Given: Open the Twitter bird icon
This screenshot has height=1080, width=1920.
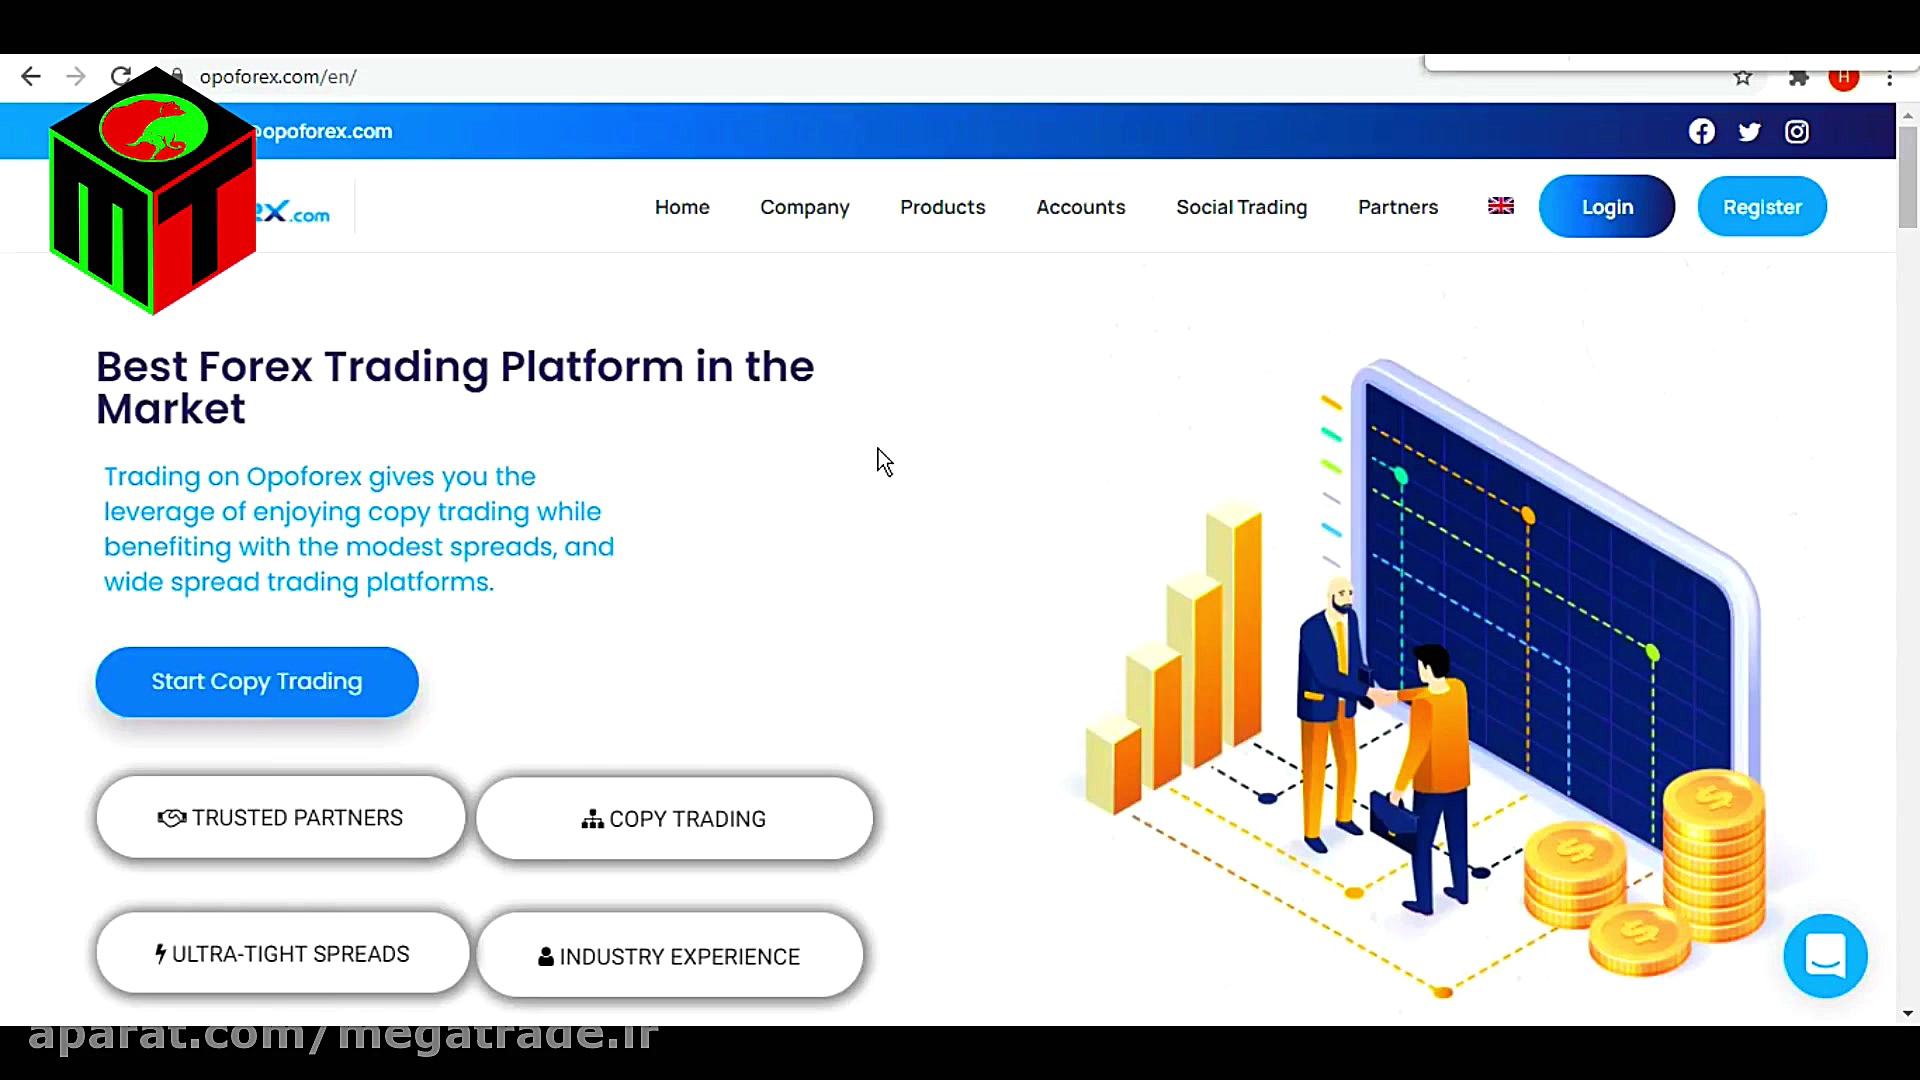Looking at the screenshot, I should click(1749, 132).
